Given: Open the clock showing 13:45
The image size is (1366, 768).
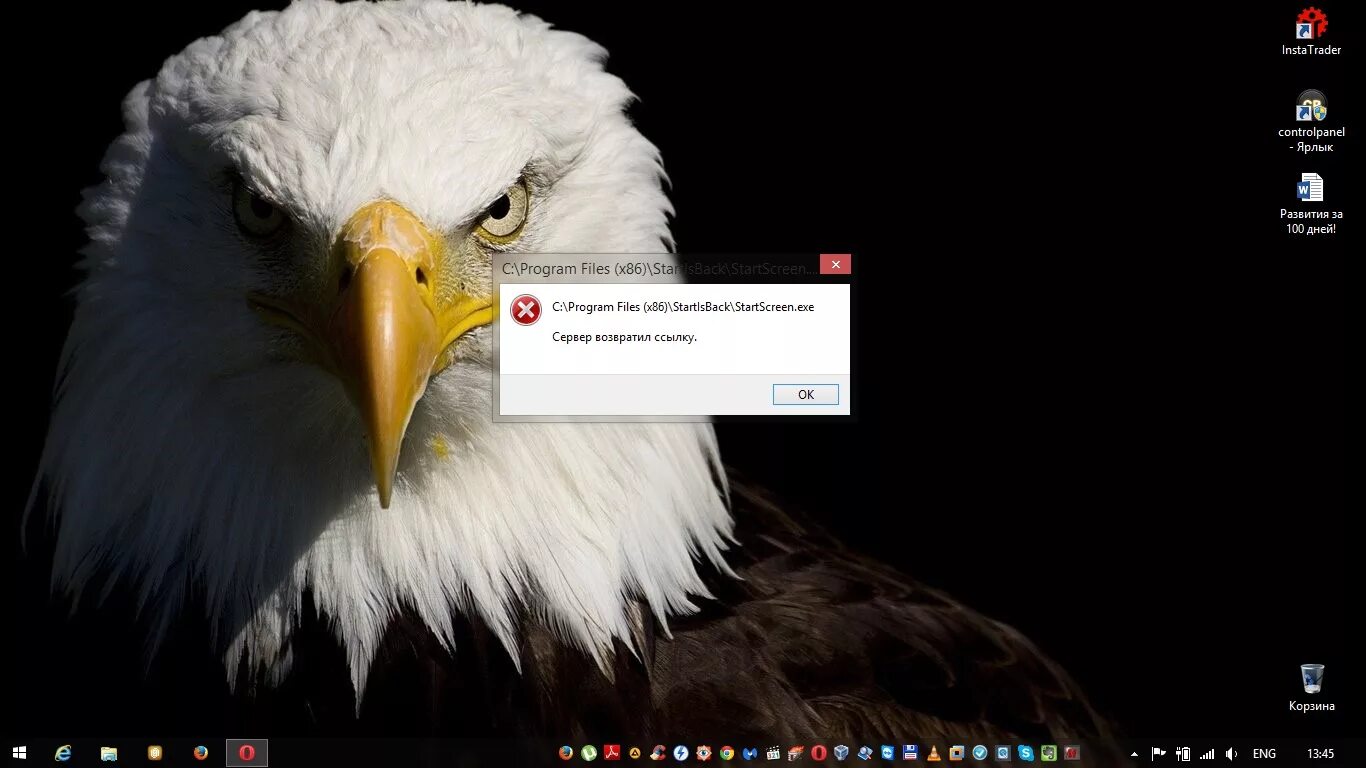Looking at the screenshot, I should (x=1320, y=754).
